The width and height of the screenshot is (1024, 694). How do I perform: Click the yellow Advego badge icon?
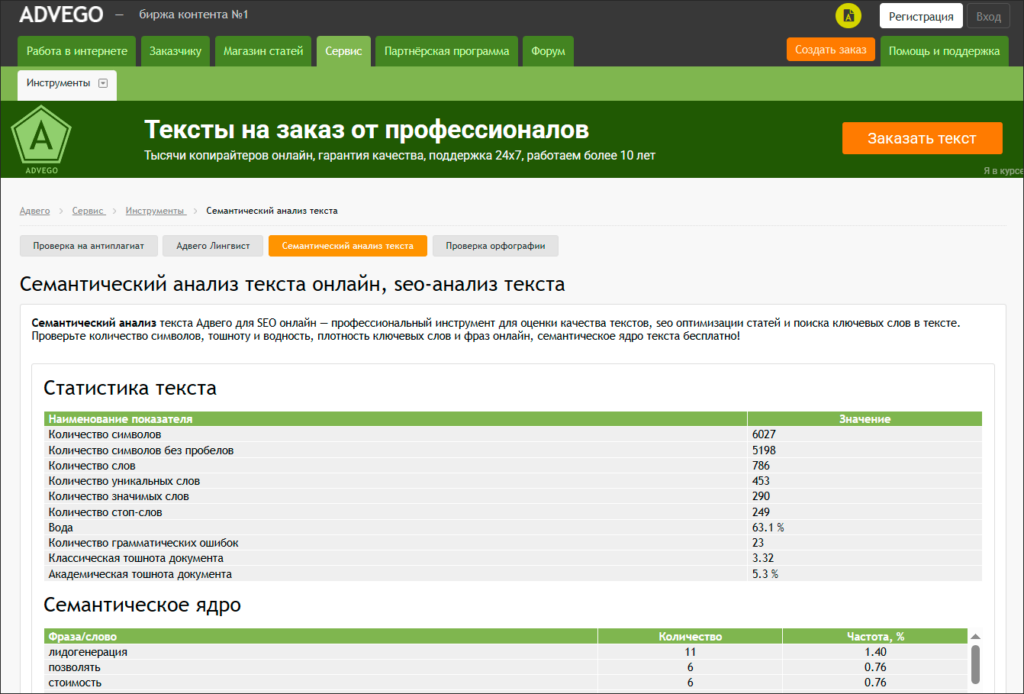tap(848, 16)
